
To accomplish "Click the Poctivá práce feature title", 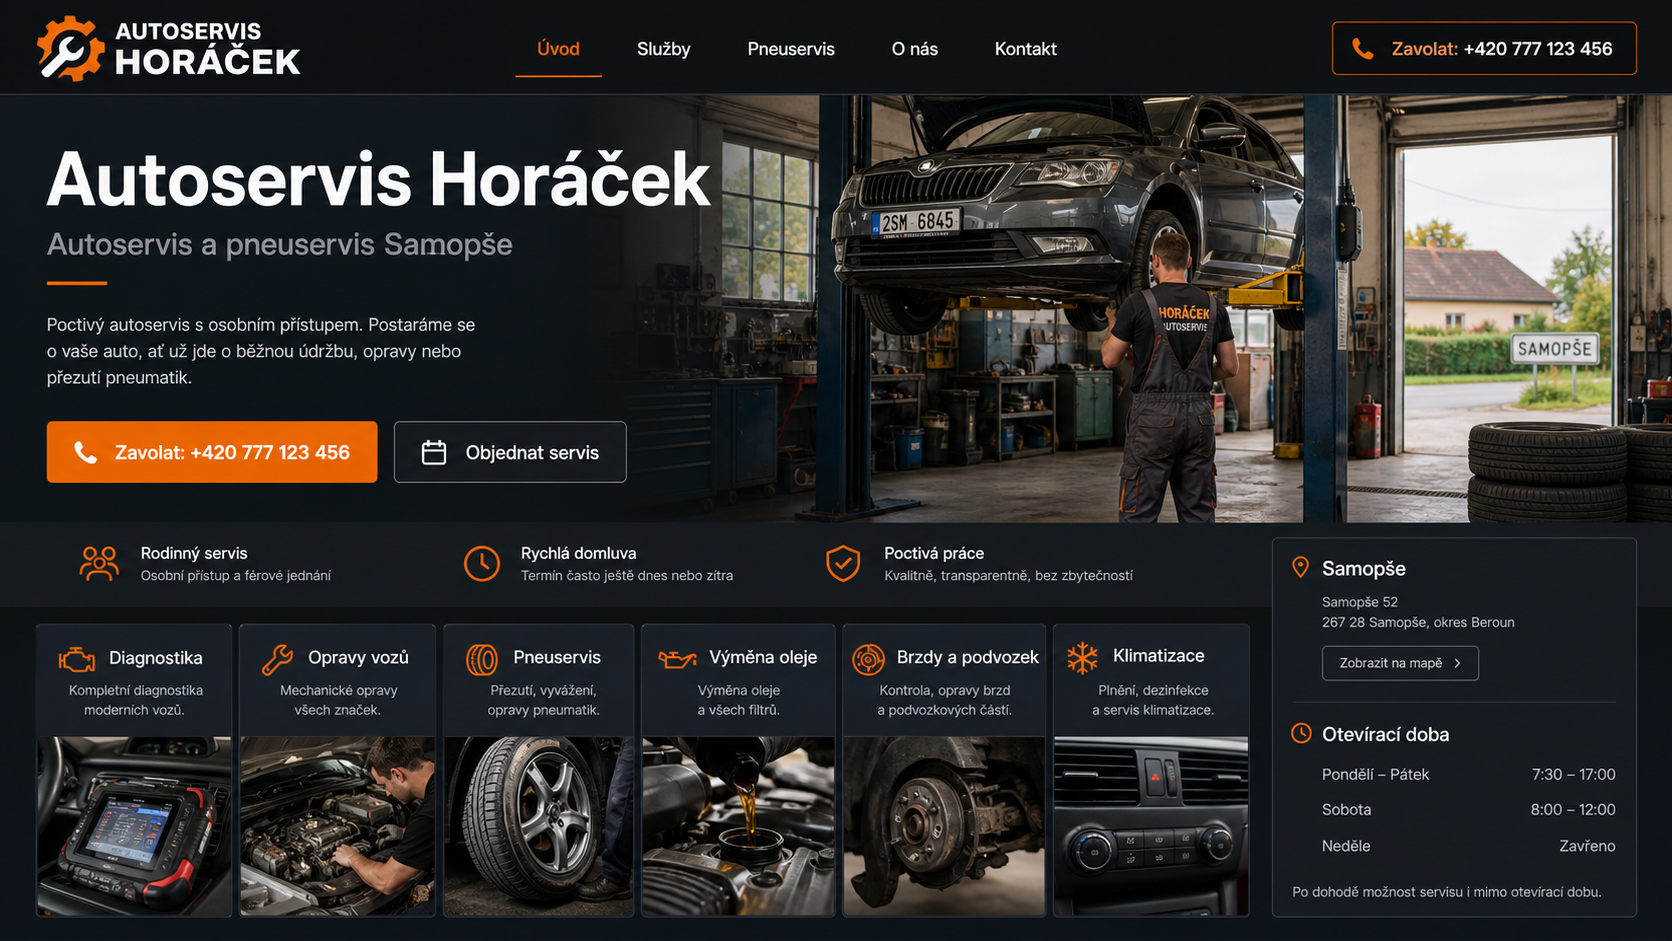I will click(934, 553).
